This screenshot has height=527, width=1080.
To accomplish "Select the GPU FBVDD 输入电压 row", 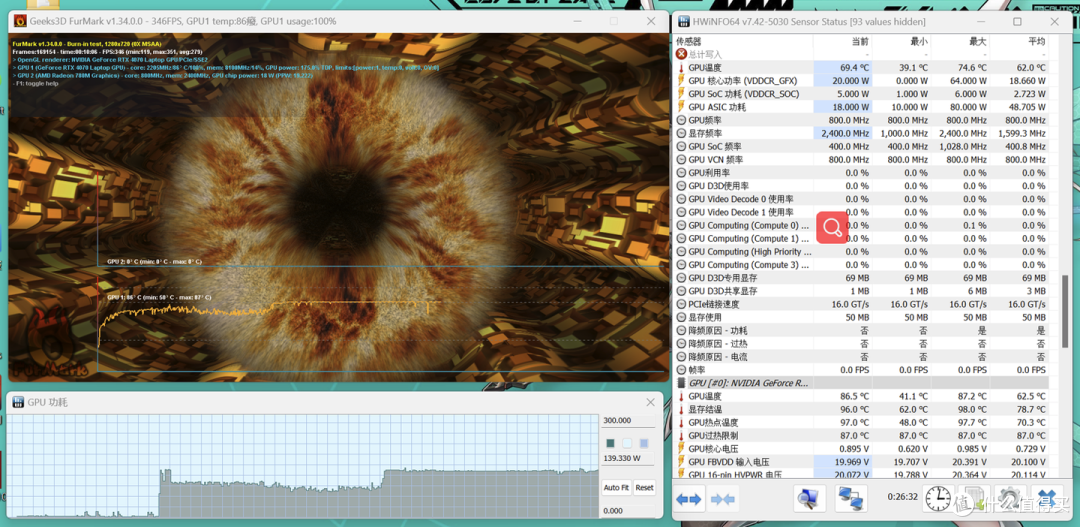I will 862,462.
